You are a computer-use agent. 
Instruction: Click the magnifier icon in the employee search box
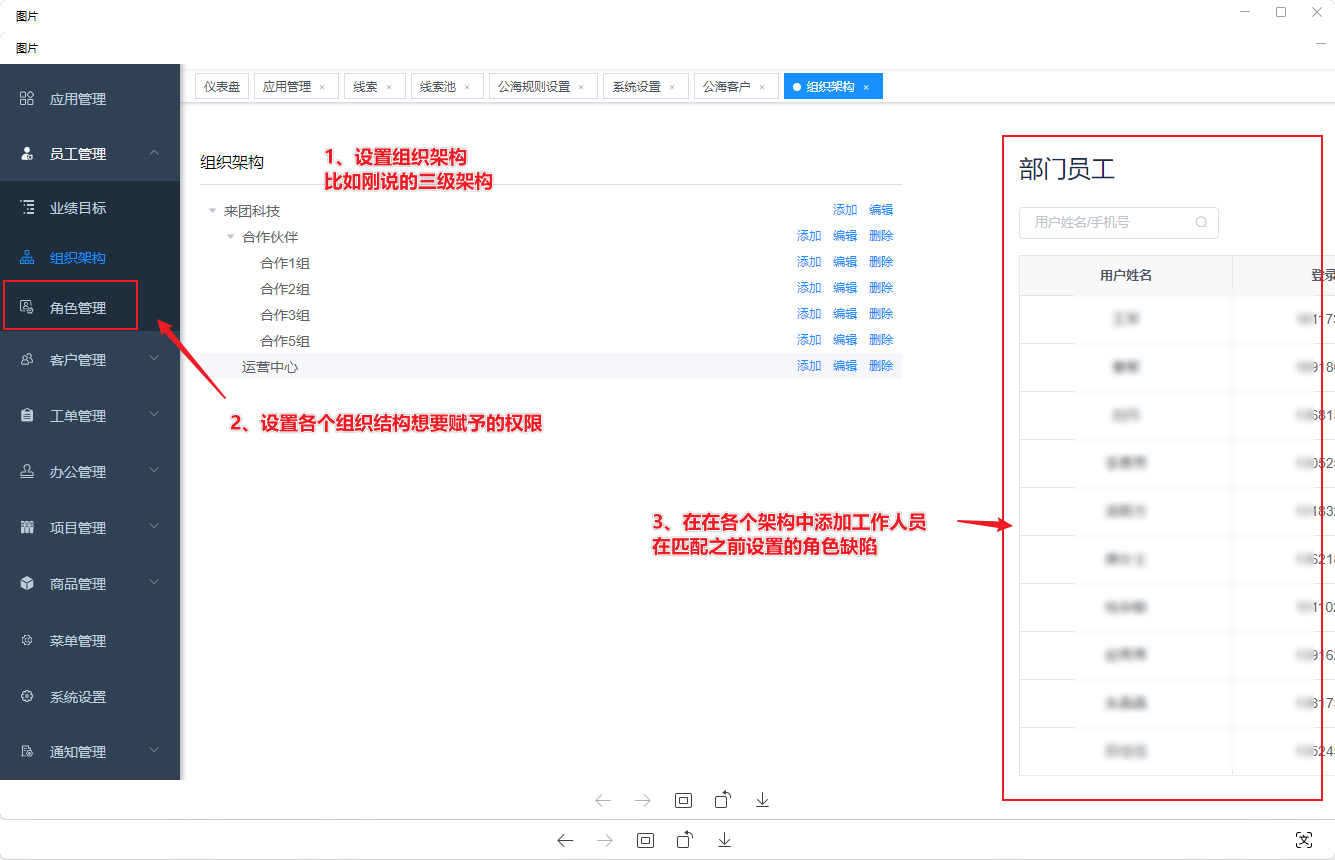[1201, 222]
